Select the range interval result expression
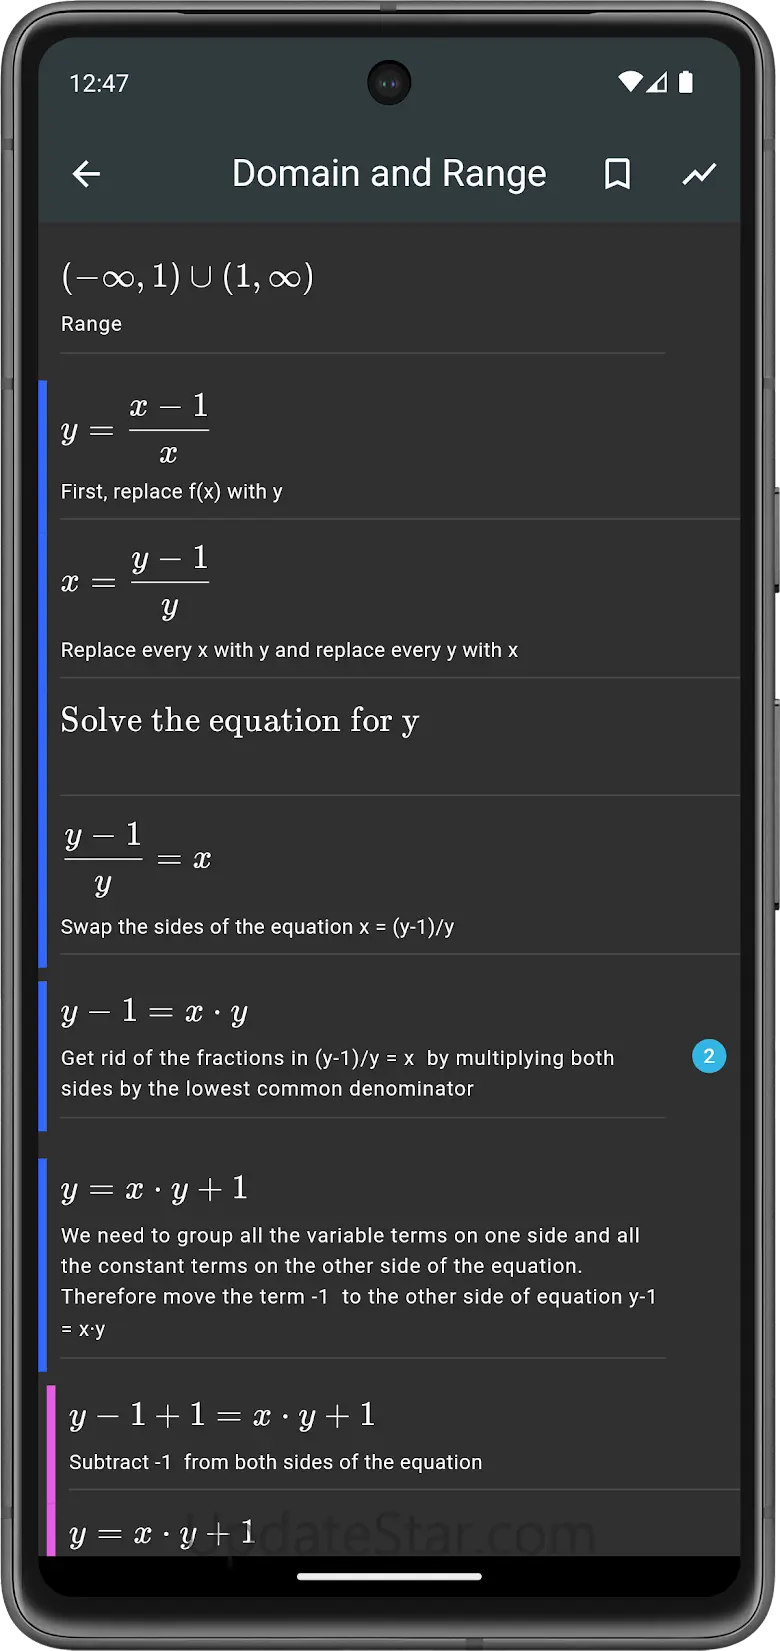This screenshot has width=780, height=1651. coord(188,278)
